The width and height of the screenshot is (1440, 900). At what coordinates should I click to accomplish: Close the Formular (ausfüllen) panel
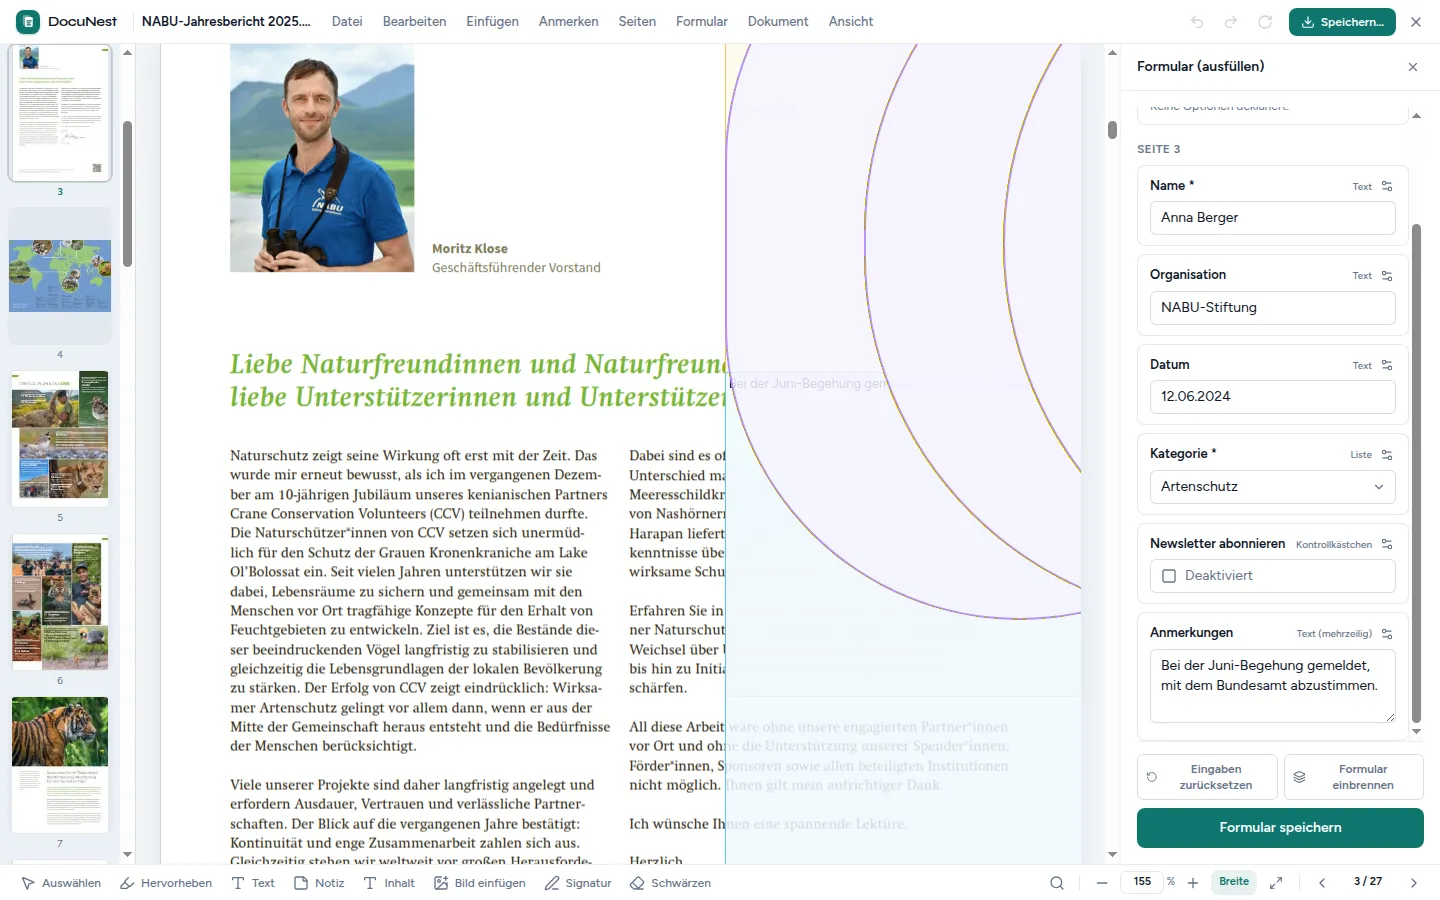coord(1413,67)
